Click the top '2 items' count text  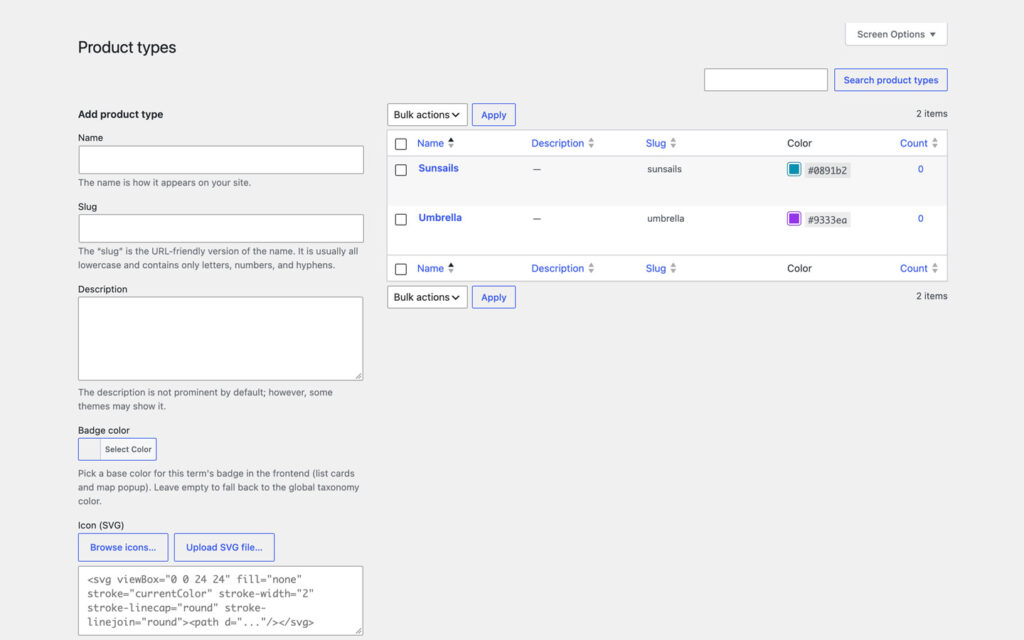[931, 114]
